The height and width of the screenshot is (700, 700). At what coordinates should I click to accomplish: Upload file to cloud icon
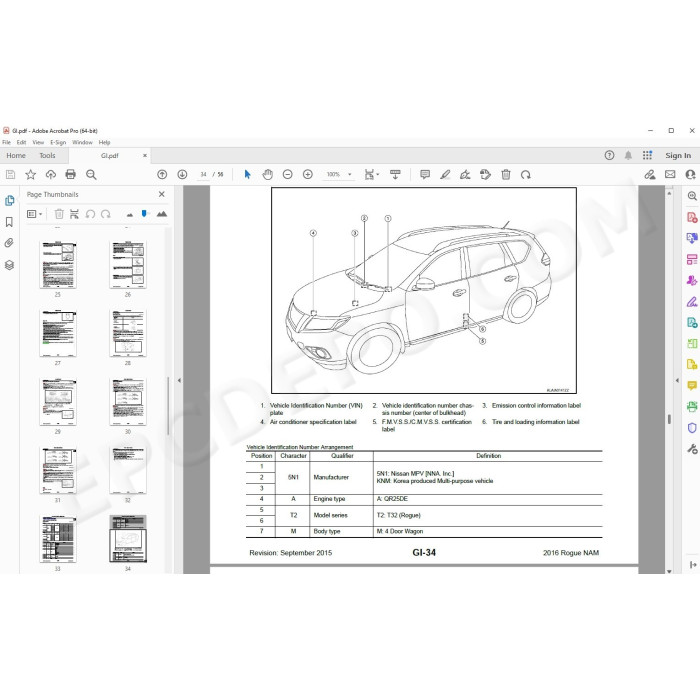click(50, 175)
